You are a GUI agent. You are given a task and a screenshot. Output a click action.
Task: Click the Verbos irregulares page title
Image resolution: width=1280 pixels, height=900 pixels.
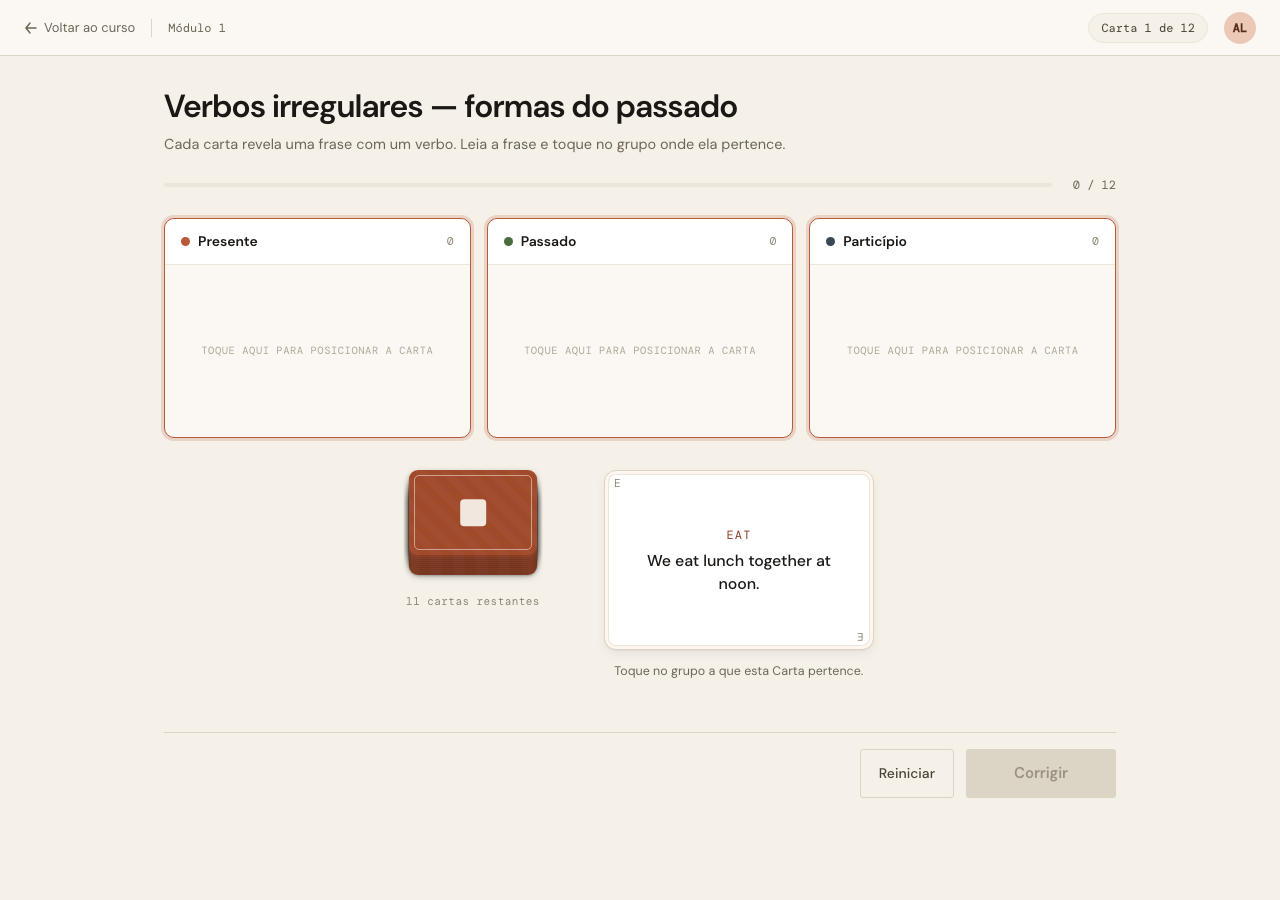click(451, 106)
